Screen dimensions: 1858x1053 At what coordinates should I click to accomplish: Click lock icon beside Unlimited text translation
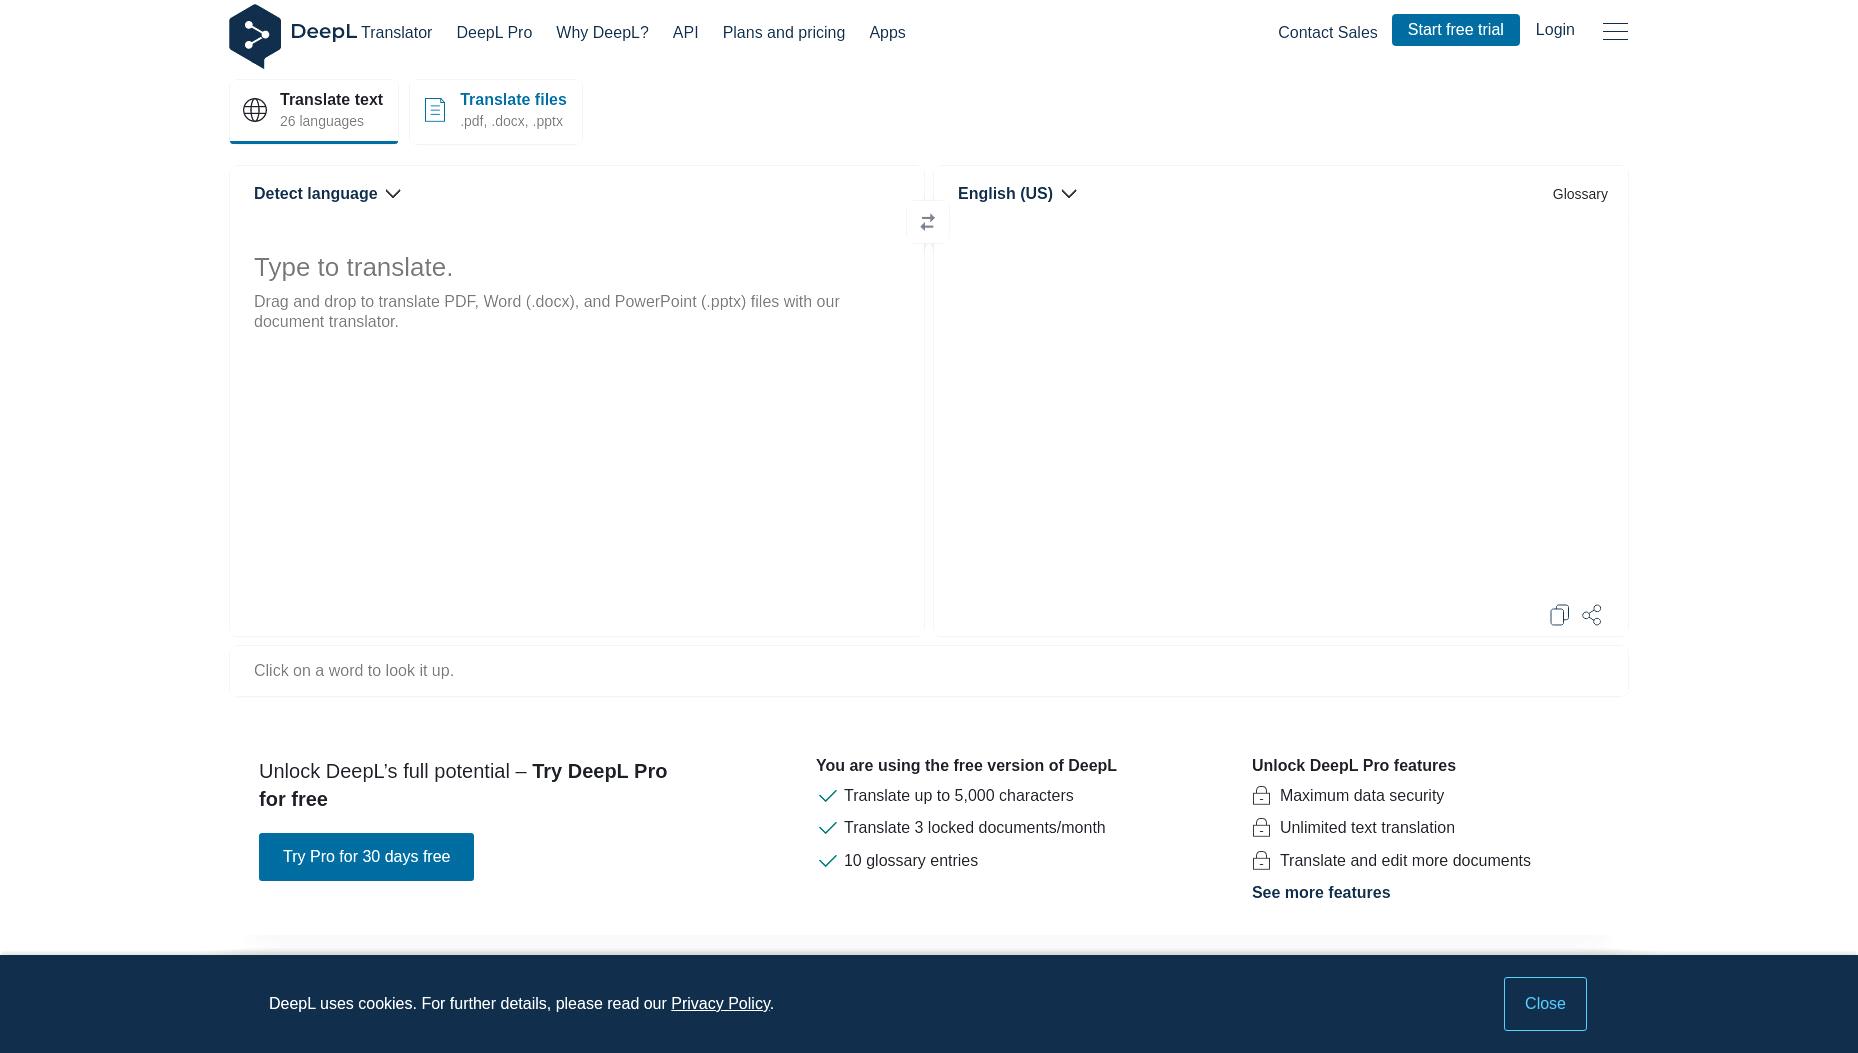coord(1261,828)
